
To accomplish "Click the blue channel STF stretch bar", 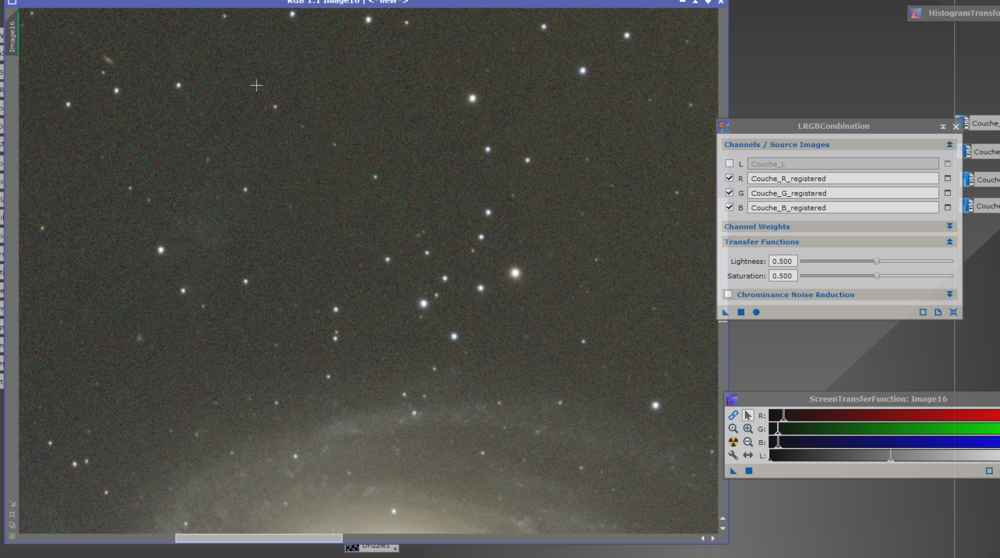I will (x=884, y=442).
